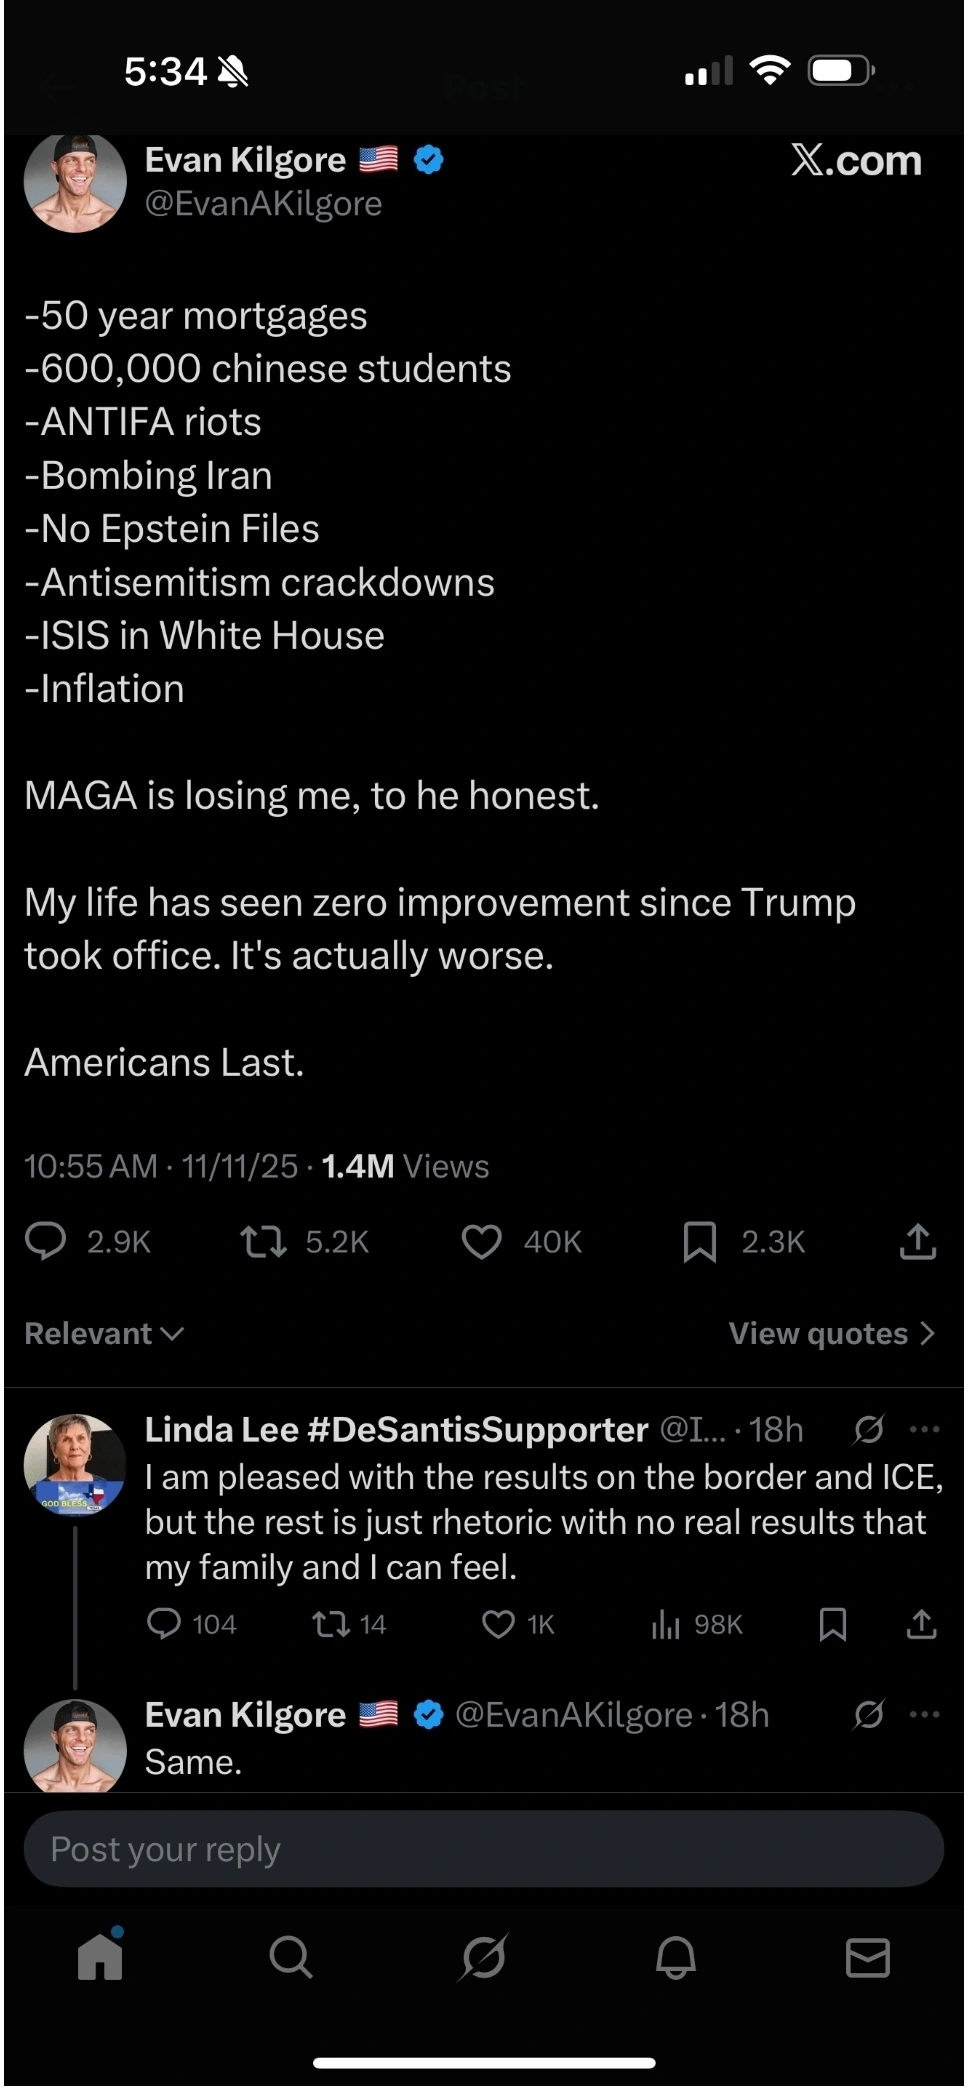Tap Evan Kilgore's verified checkmark badge
The image size is (979, 2095).
tap(428, 160)
